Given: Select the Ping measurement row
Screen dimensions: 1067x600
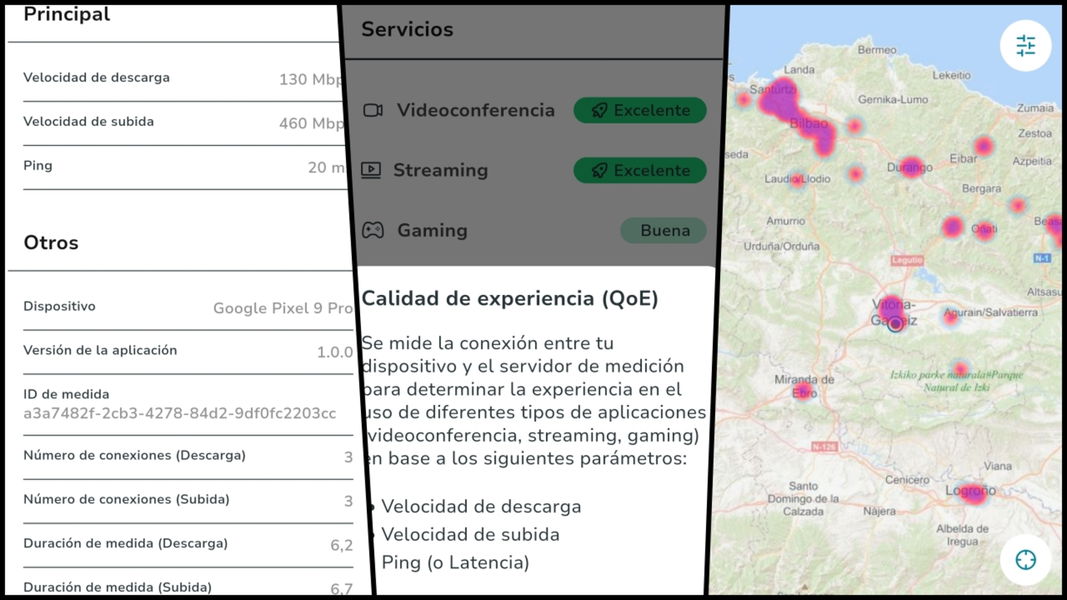Looking at the screenshot, I should tap(180, 167).
